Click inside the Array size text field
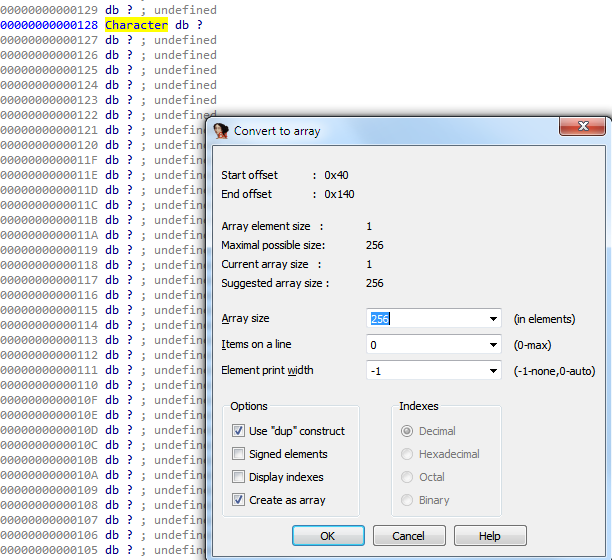 pos(425,319)
